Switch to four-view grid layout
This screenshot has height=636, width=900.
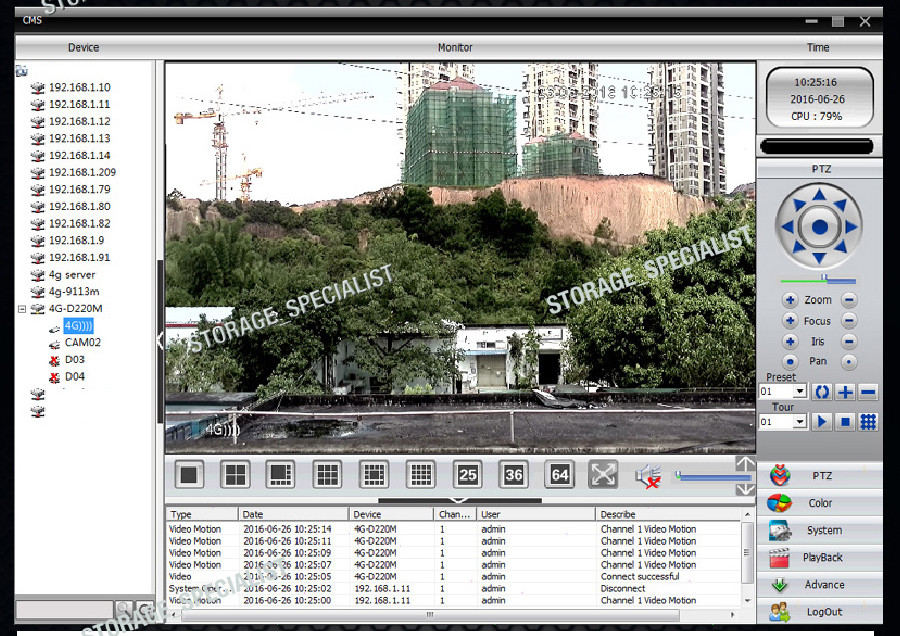(235, 475)
